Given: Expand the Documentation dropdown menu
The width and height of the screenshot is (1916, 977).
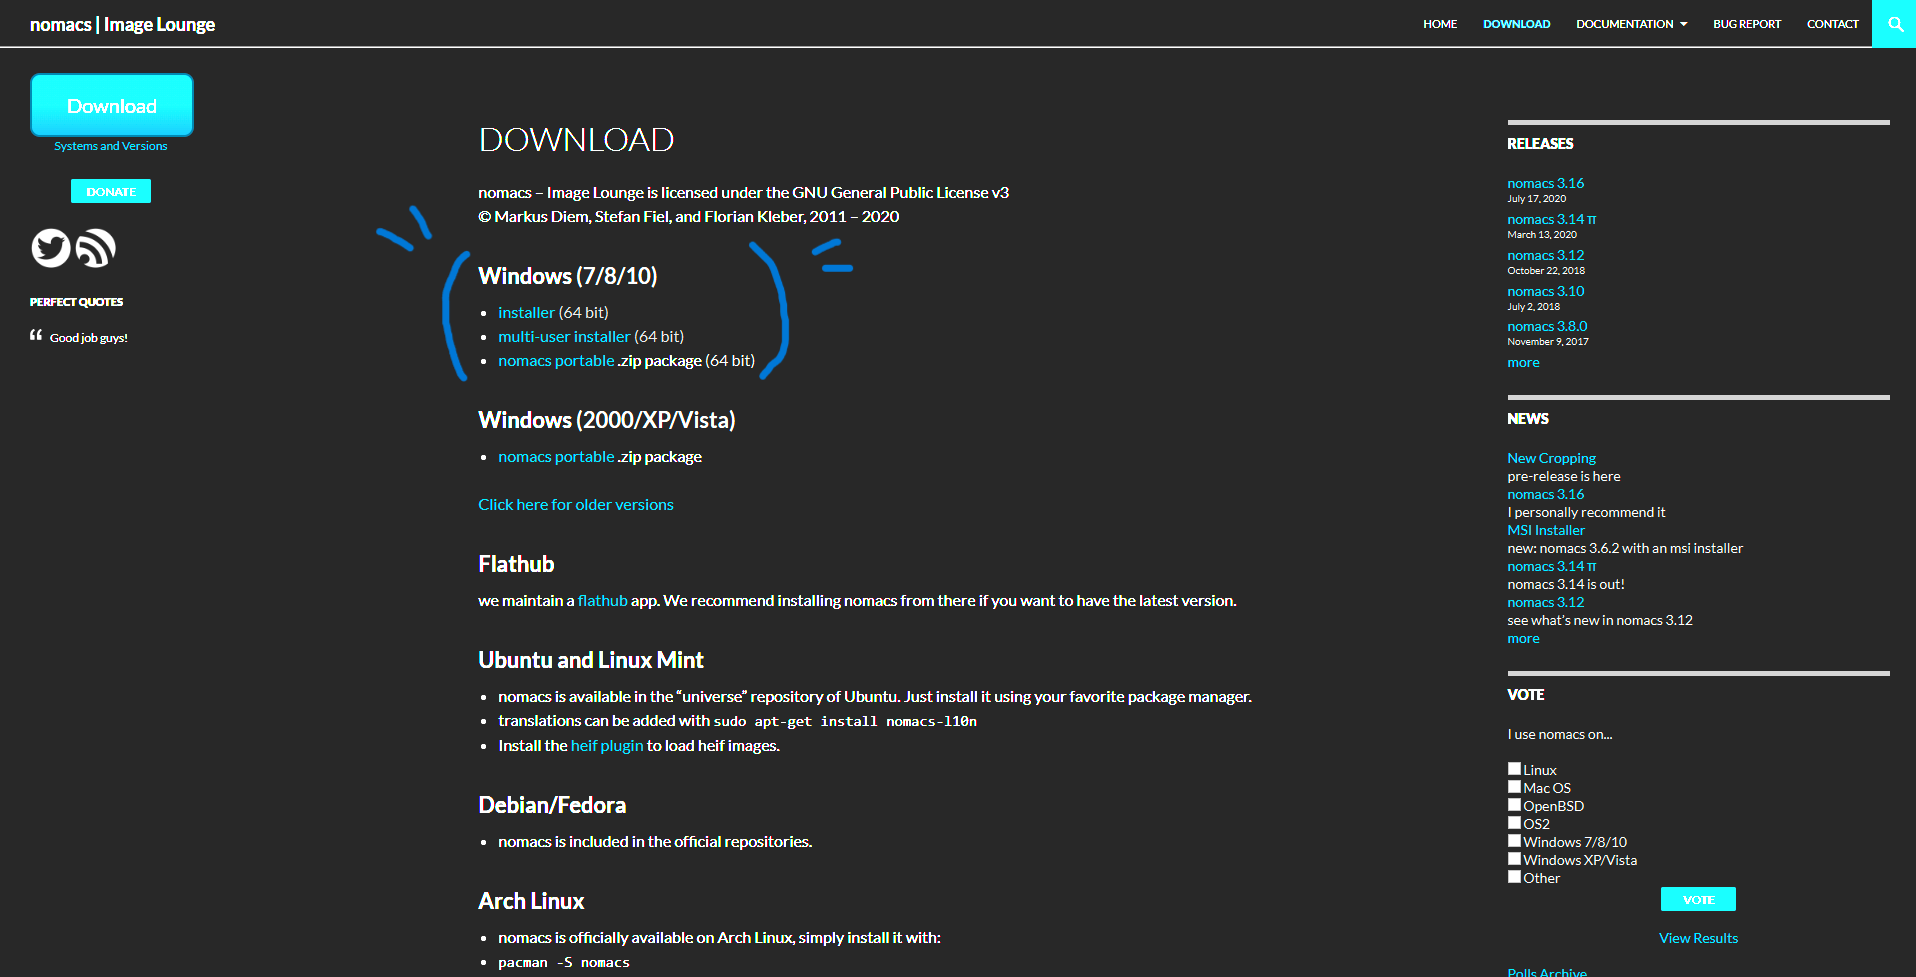Looking at the screenshot, I should [x=1631, y=24].
